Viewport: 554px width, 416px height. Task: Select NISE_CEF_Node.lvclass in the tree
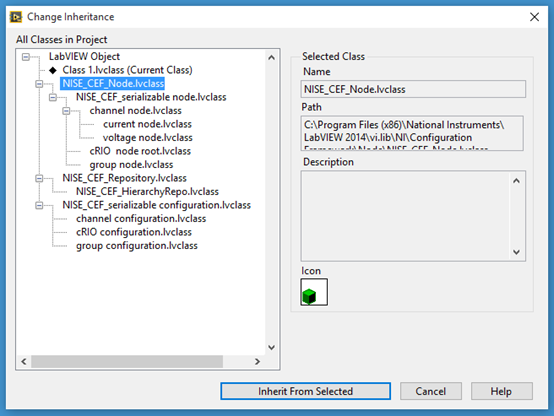tap(113, 83)
